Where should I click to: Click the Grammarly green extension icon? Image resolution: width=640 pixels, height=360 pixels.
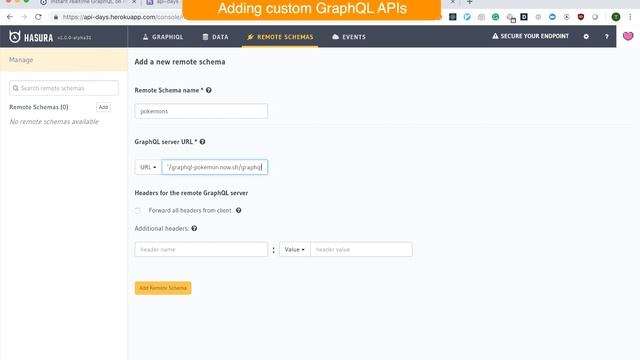496,17
